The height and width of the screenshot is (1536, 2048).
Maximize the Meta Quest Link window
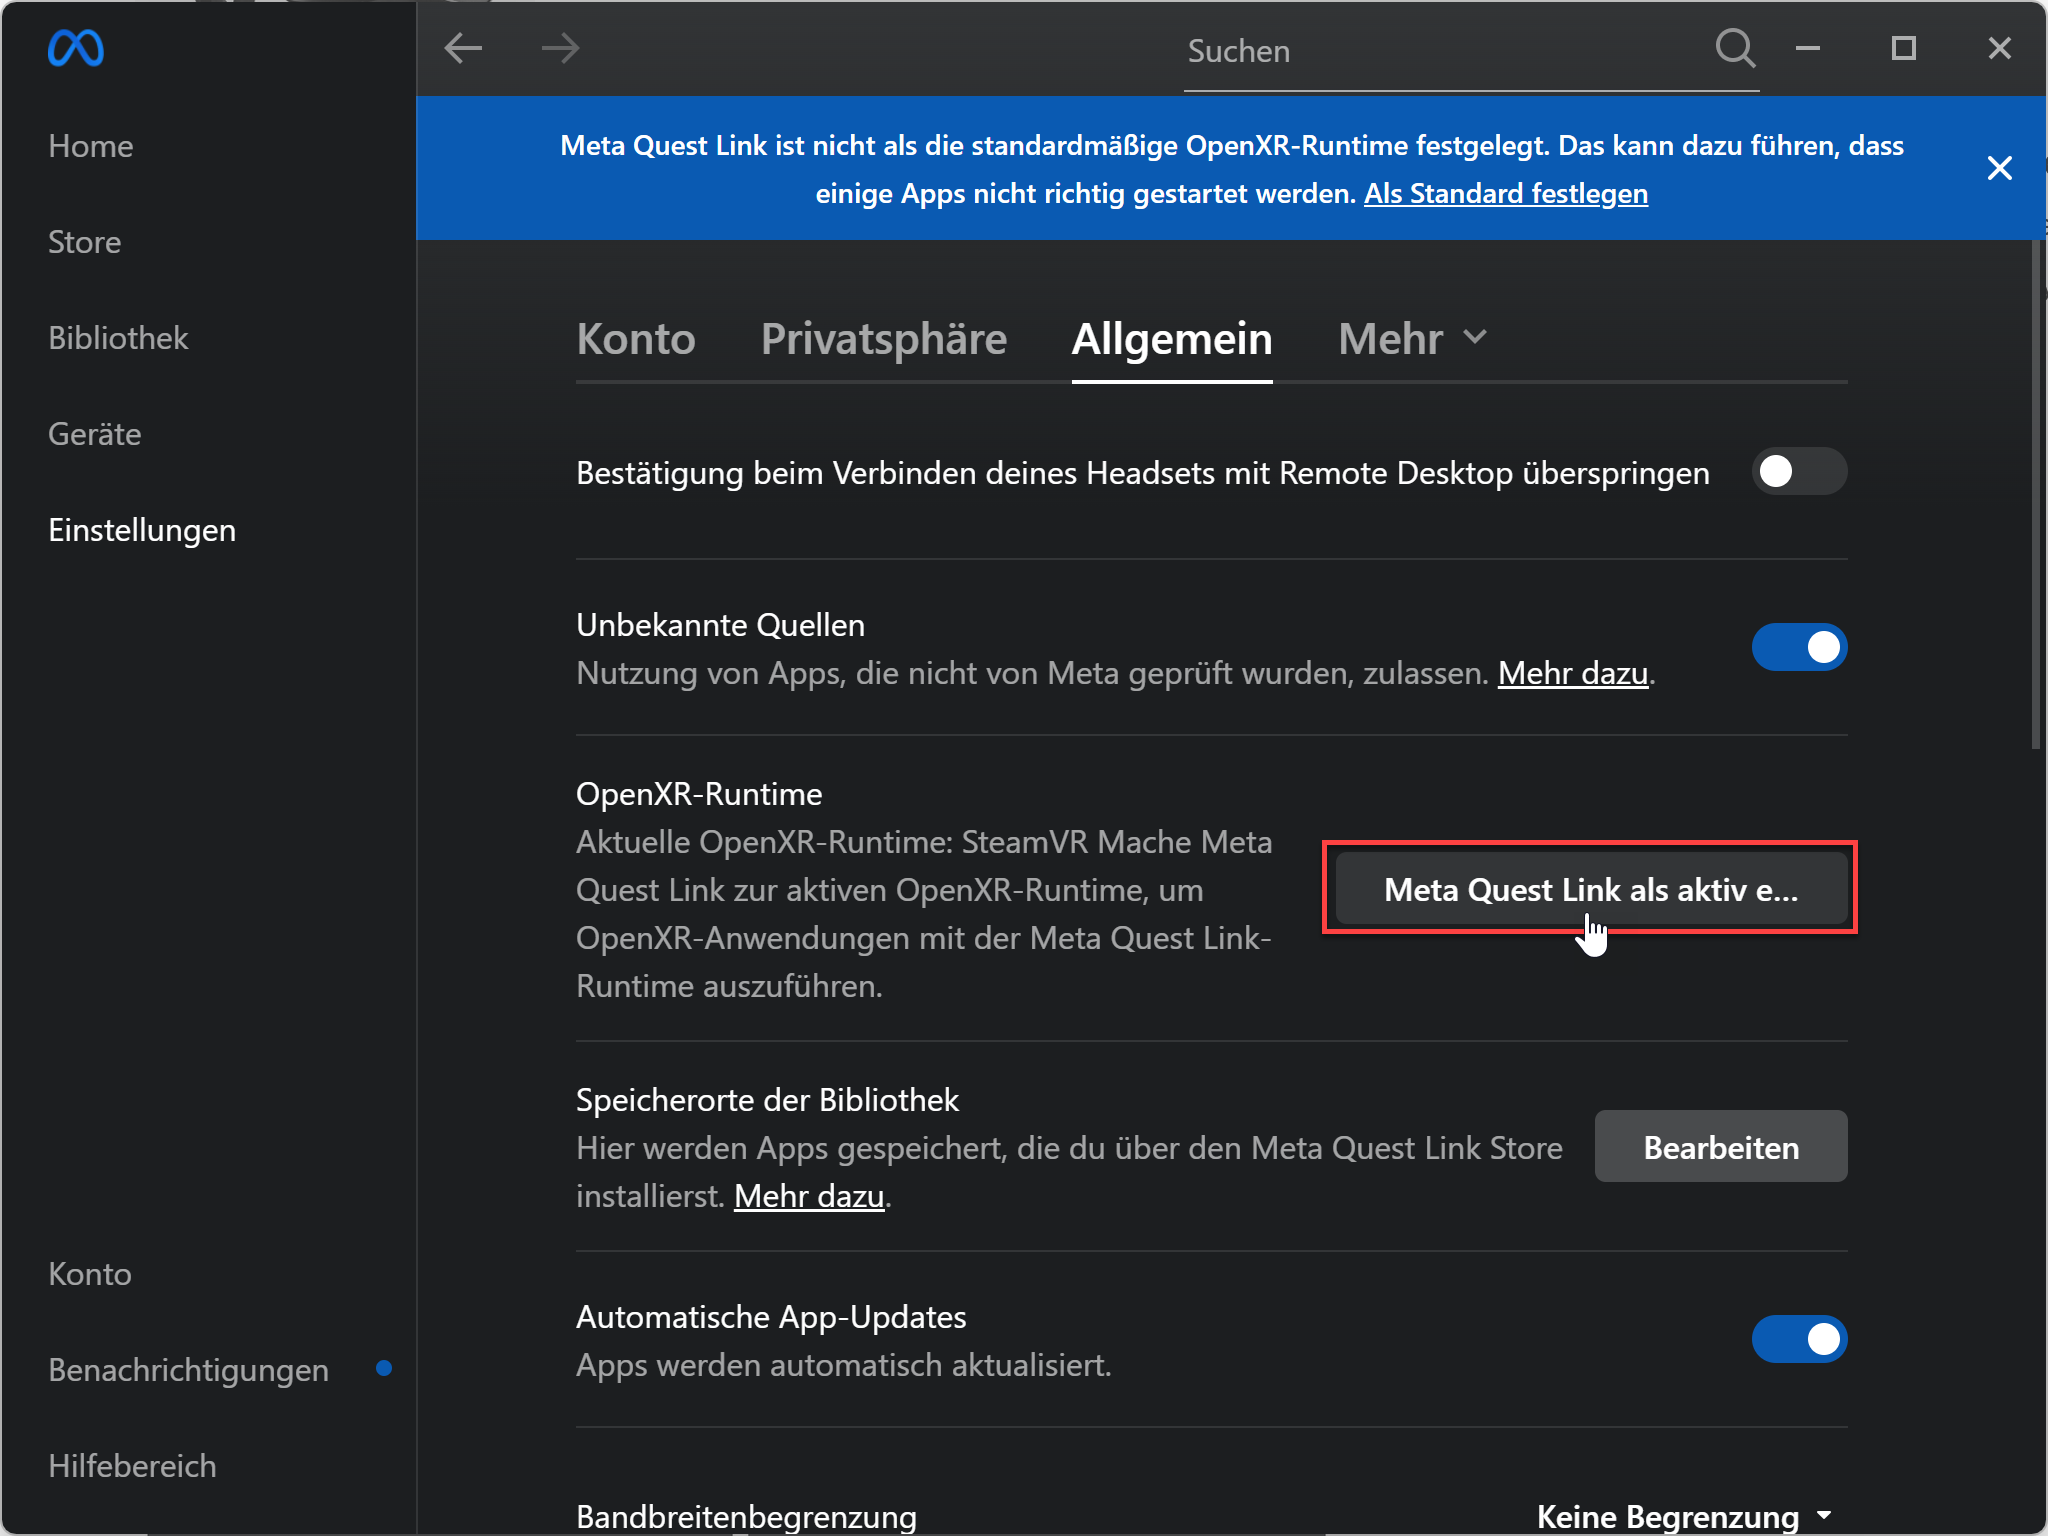1903,48
